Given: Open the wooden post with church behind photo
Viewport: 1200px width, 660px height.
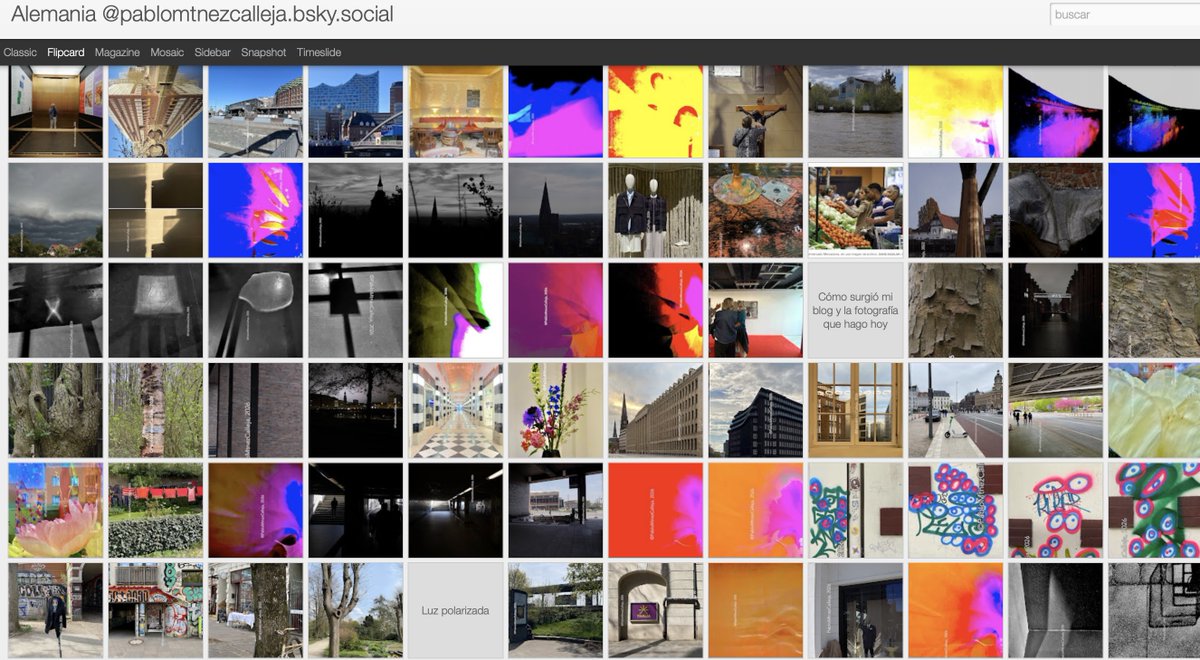Looking at the screenshot, I should click(x=955, y=210).
